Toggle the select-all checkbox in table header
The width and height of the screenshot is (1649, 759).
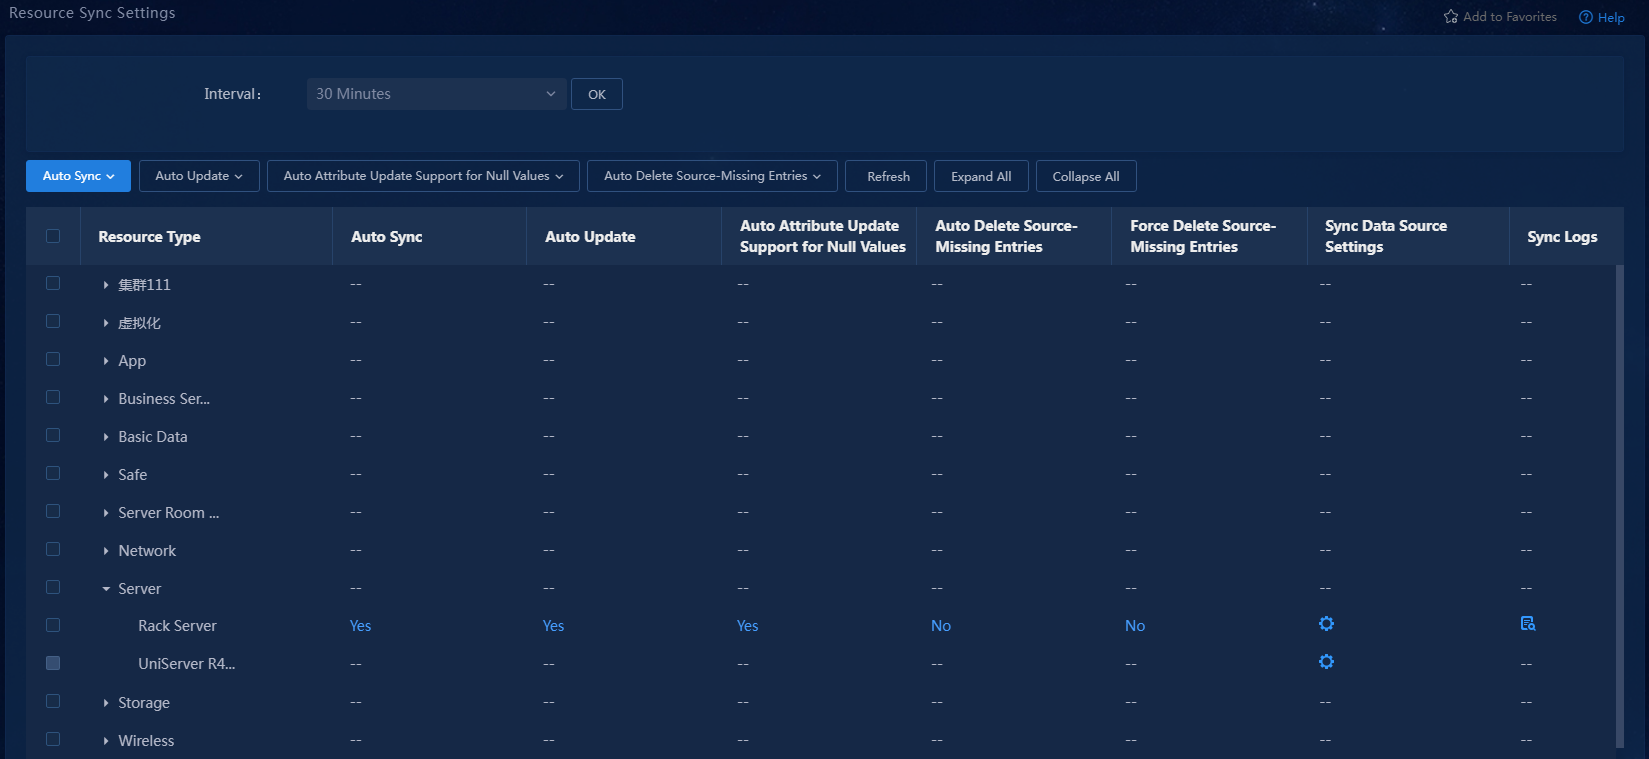pyautogui.click(x=53, y=236)
